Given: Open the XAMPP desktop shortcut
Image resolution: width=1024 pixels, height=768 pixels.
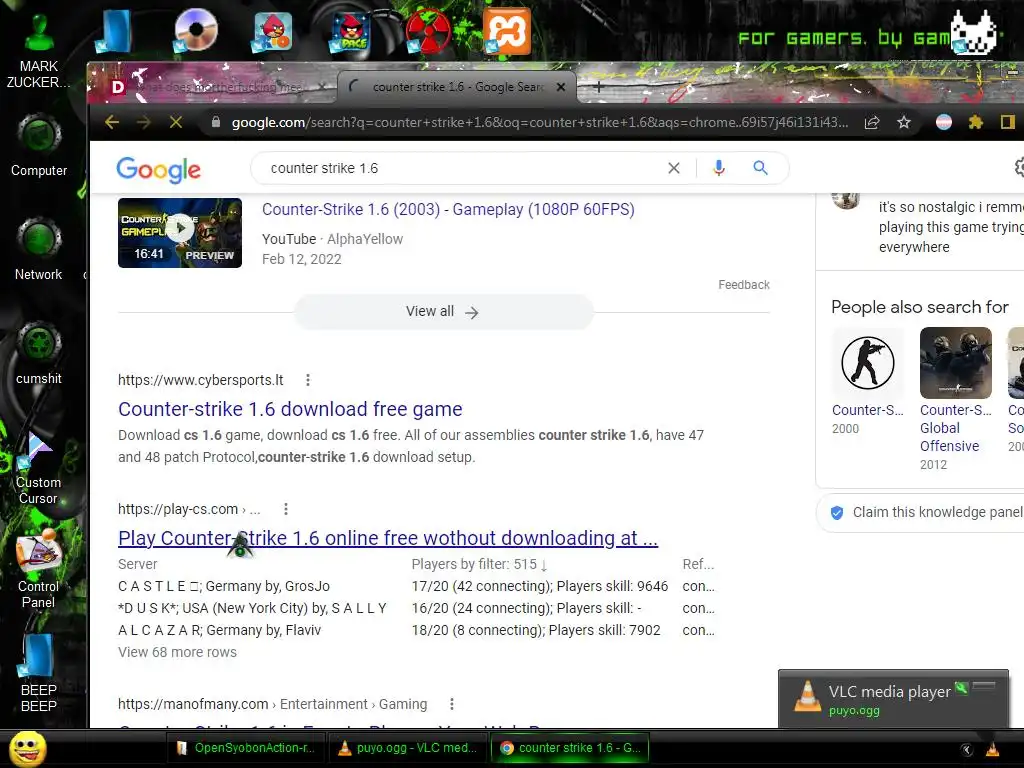Looking at the screenshot, I should [x=507, y=31].
